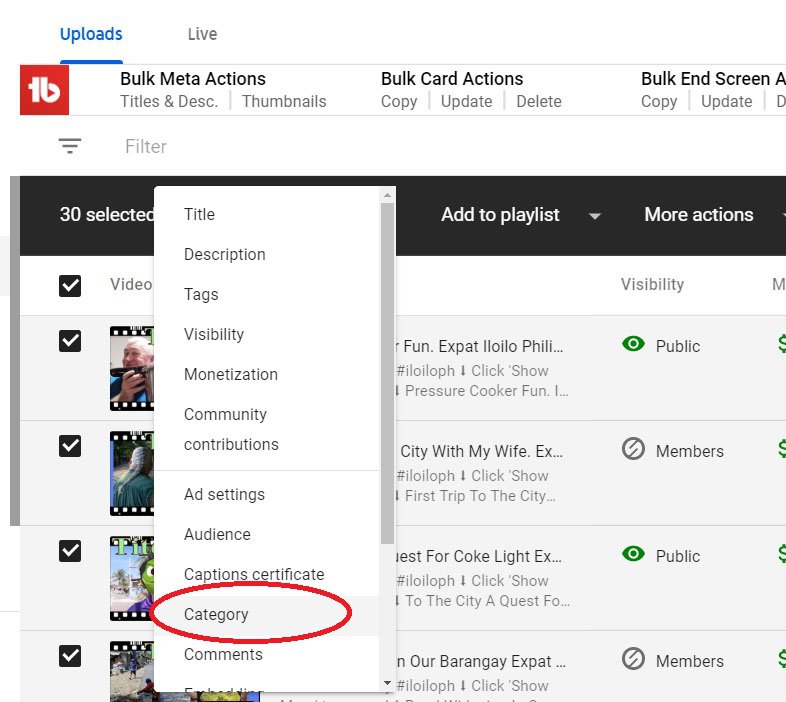
Task: Open Bulk Meta Thumbnails link
Action: pyautogui.click(x=284, y=101)
